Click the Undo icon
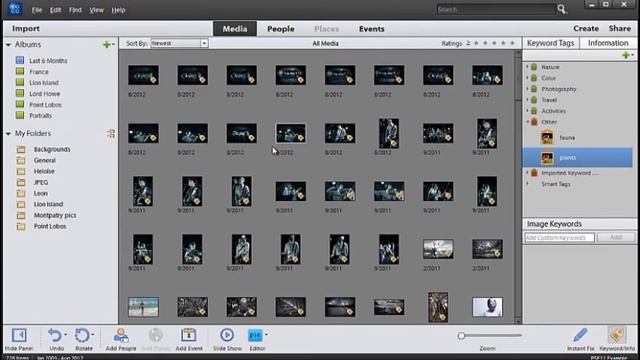Image resolution: width=640 pixels, height=360 pixels. tap(55, 335)
